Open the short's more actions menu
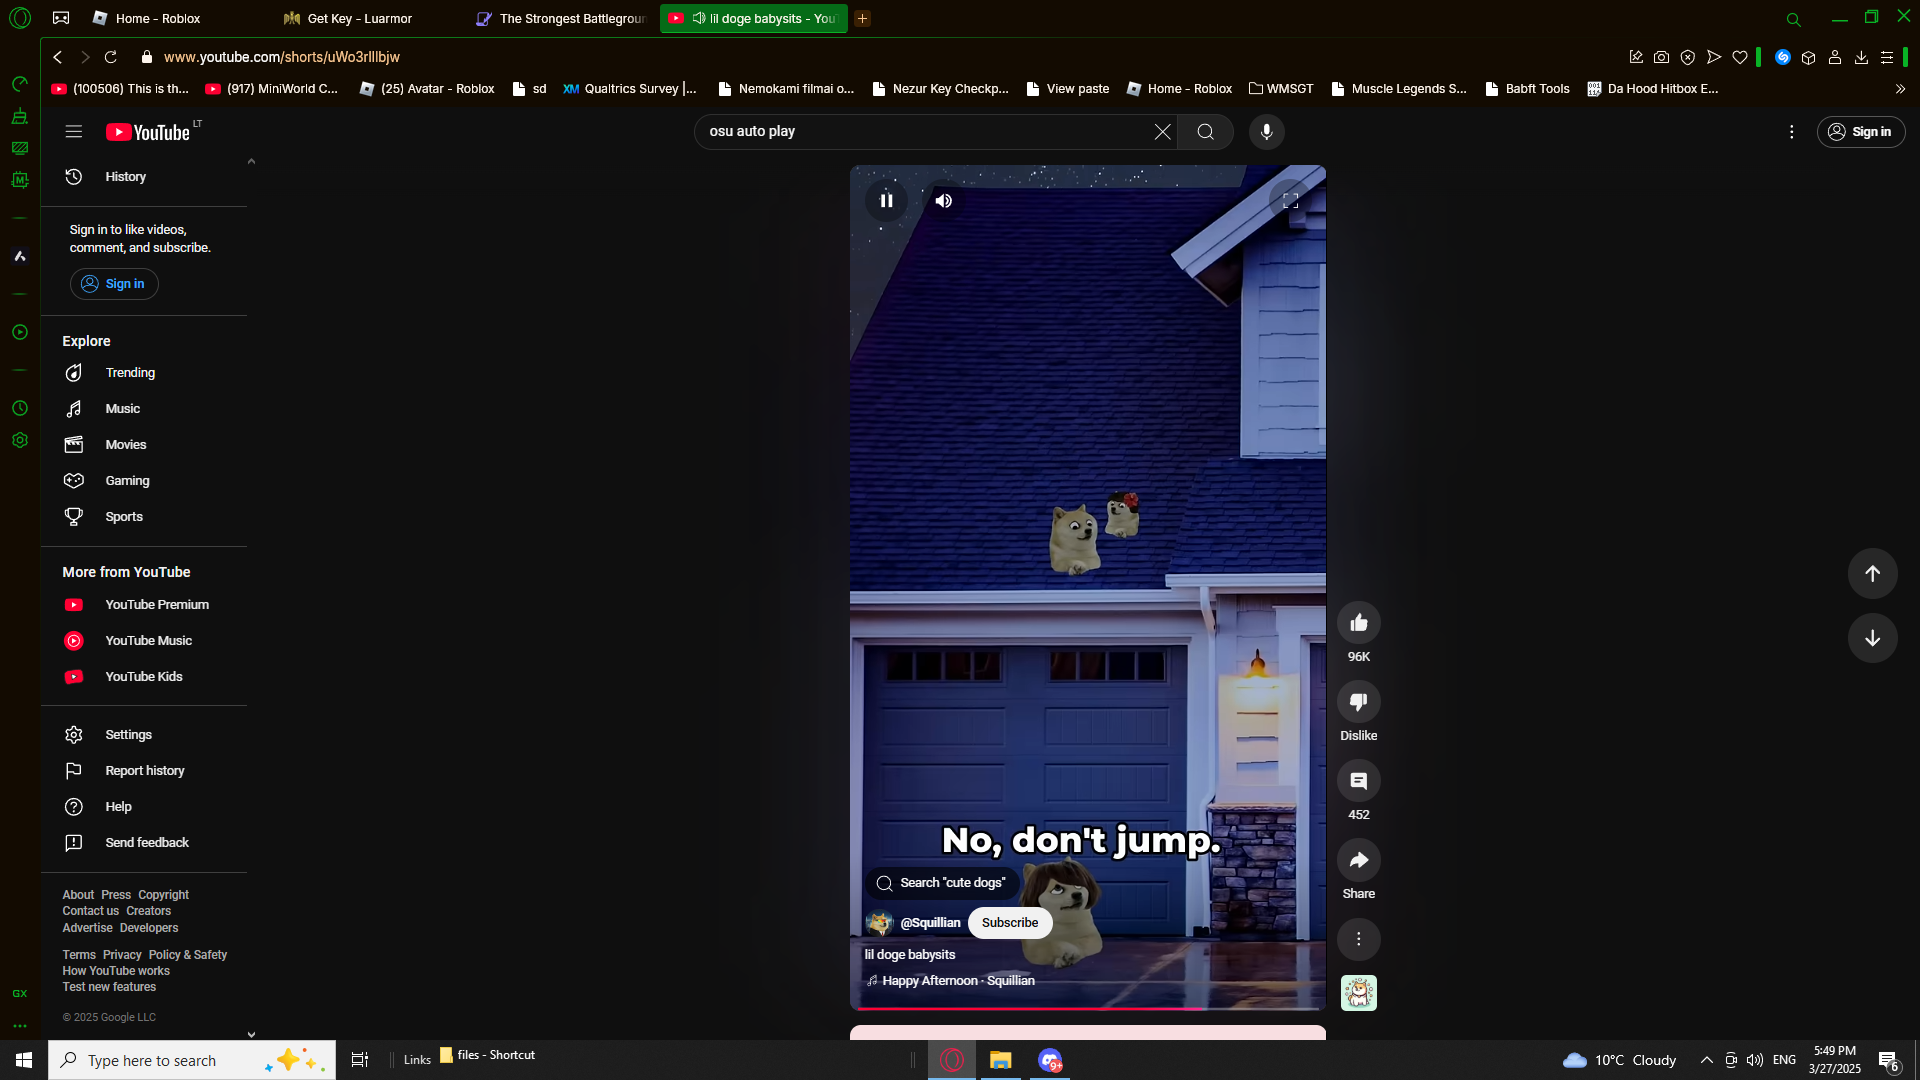The image size is (1920, 1080). pos(1358,939)
